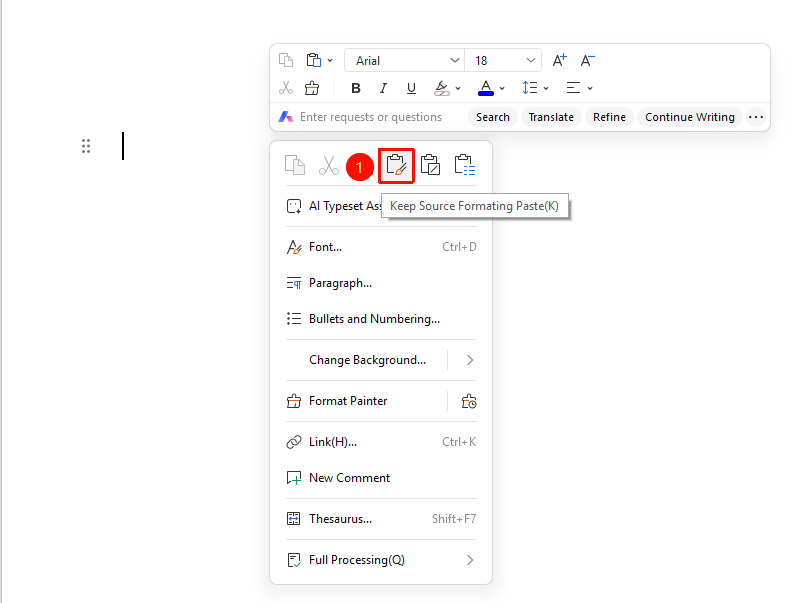Select the paste icon with blue list lines
Image resolution: width=802 pixels, height=603 pixels.
[464, 165]
